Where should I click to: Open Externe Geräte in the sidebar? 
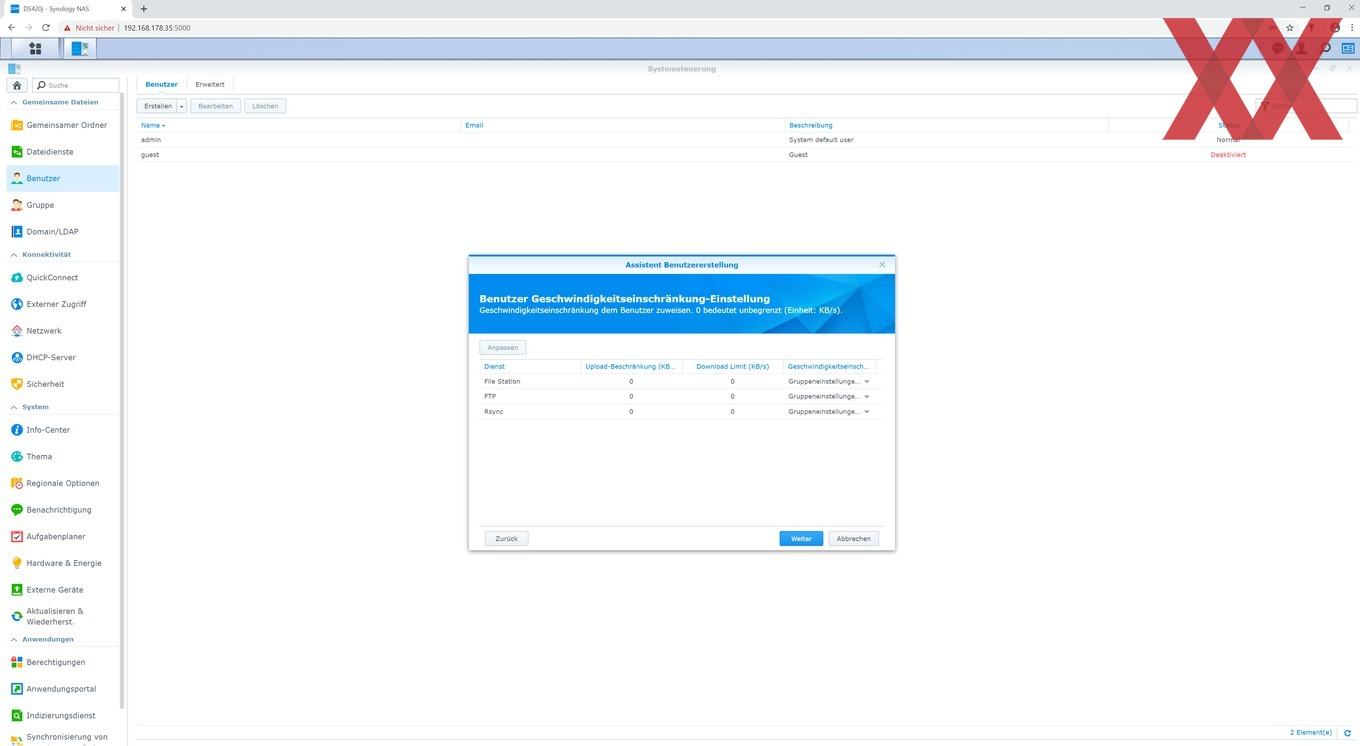click(62, 590)
